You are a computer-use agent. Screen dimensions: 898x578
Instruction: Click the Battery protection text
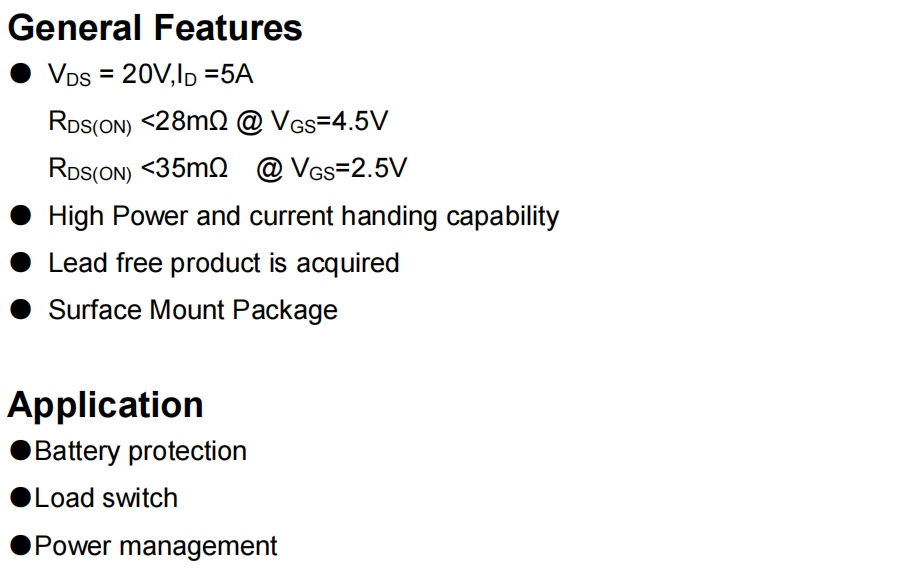point(140,451)
